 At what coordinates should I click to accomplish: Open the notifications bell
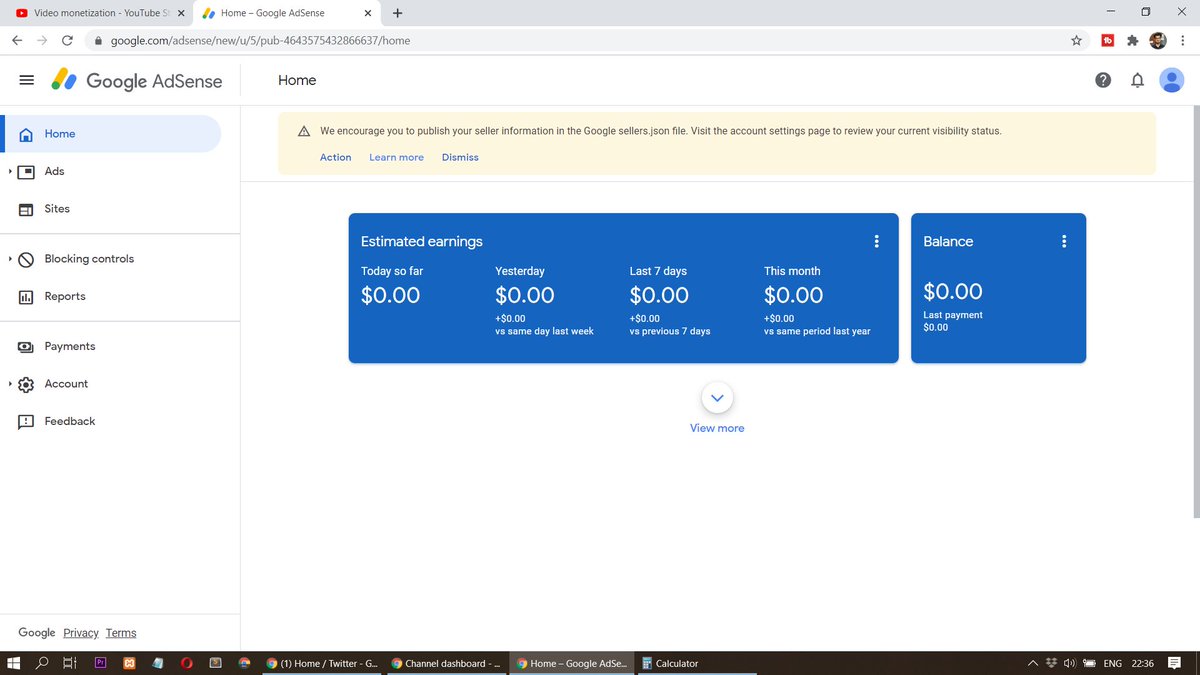(x=1137, y=81)
